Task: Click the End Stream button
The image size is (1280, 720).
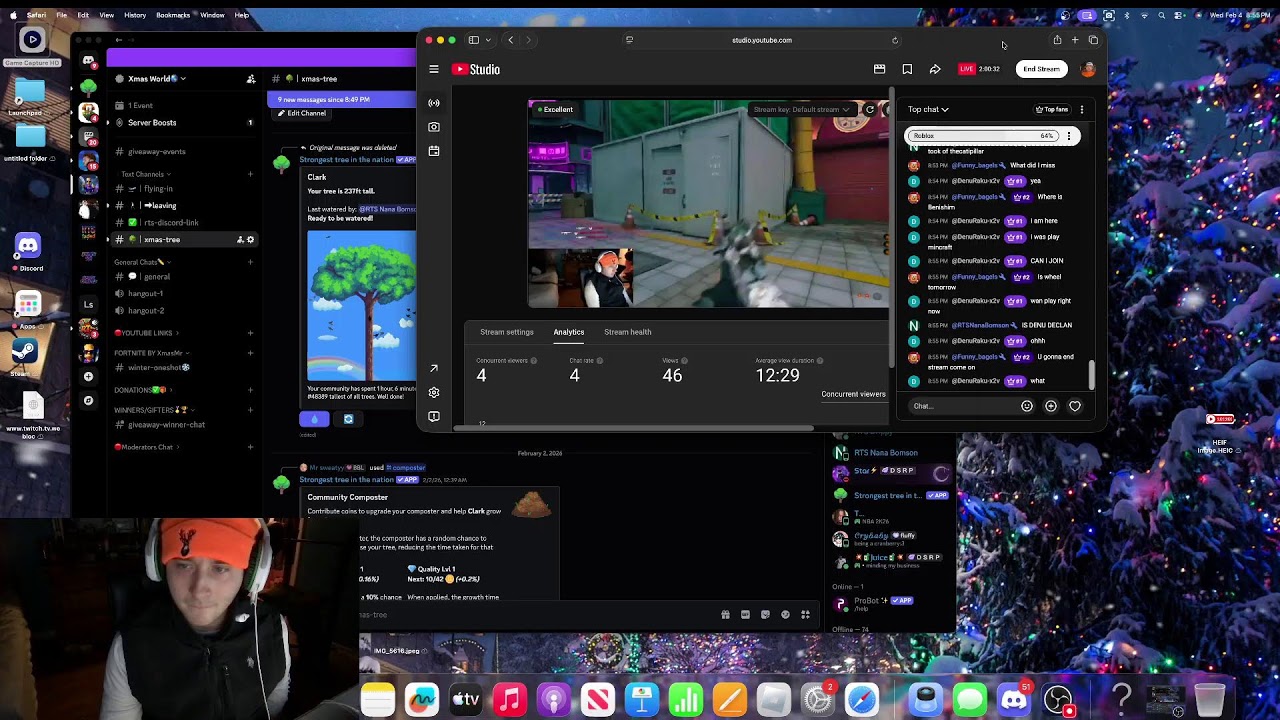Action: [1041, 69]
